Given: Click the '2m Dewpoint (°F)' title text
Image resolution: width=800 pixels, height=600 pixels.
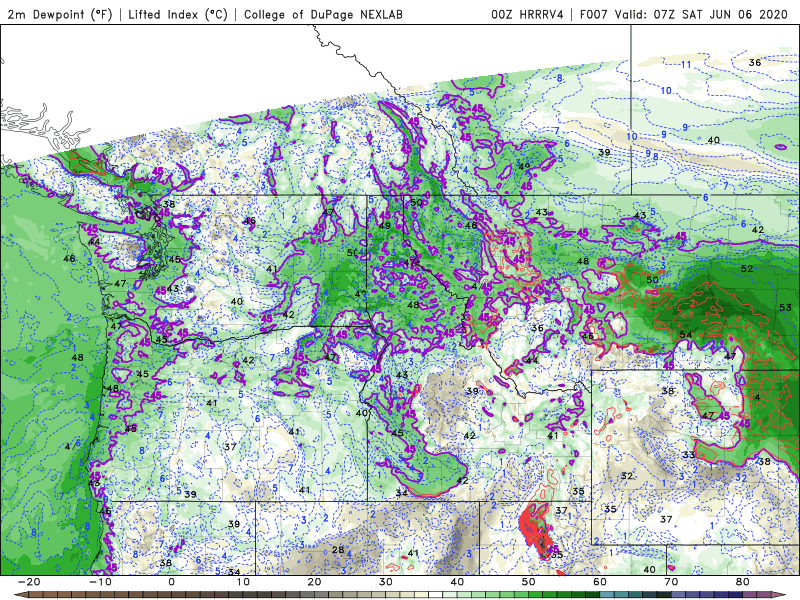Looking at the screenshot, I should 60,14.
